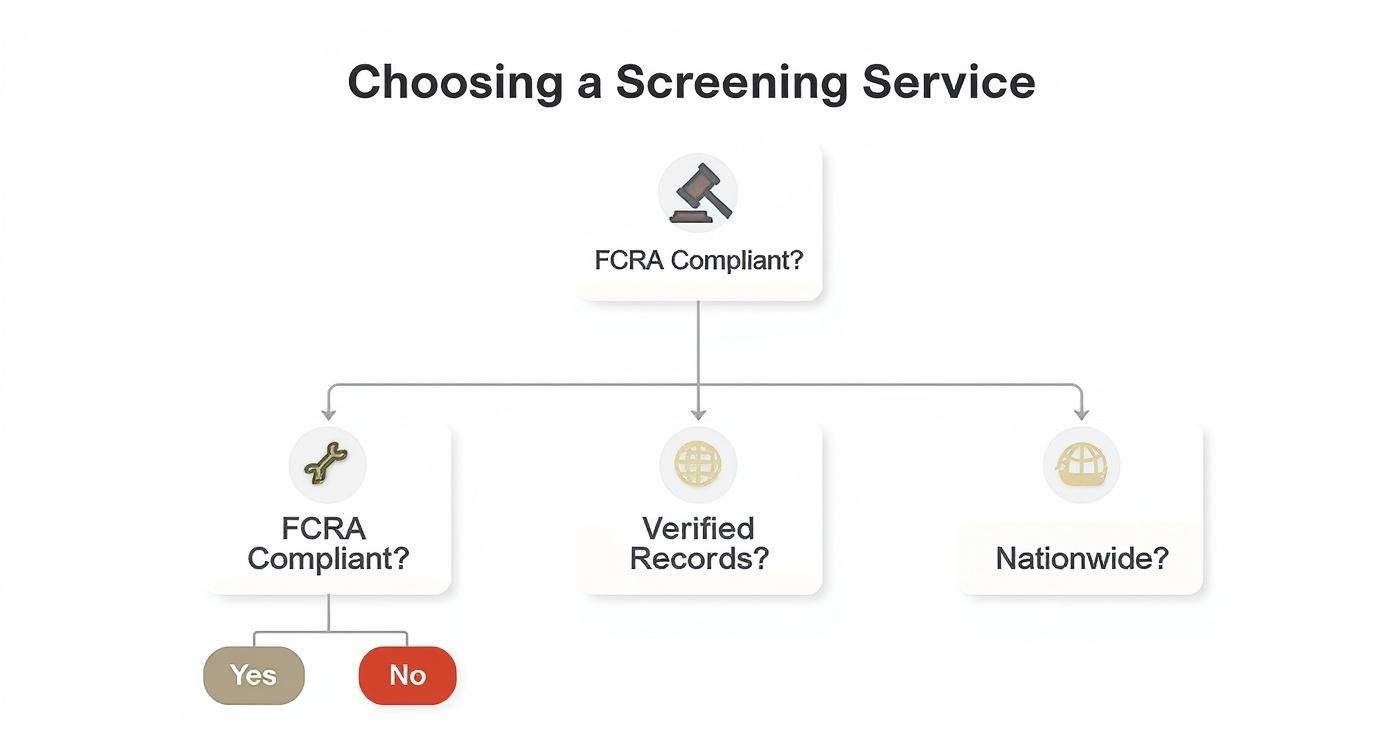This screenshot has height=752, width=1392.
Task: Click the arrowhead above the Nationwide card
Action: [1081, 413]
